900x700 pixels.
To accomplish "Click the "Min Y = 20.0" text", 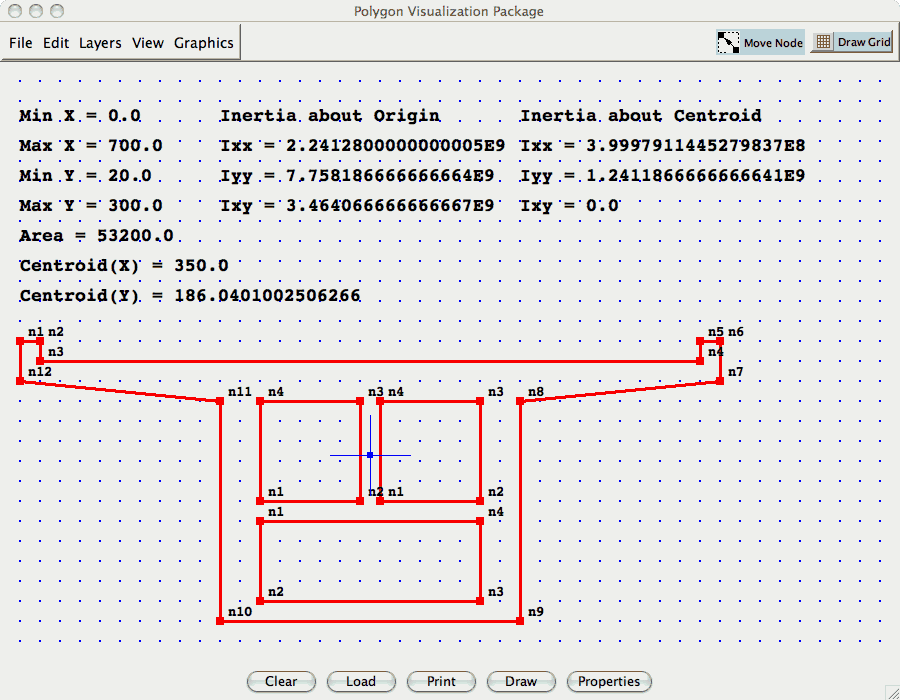I will [x=86, y=176].
